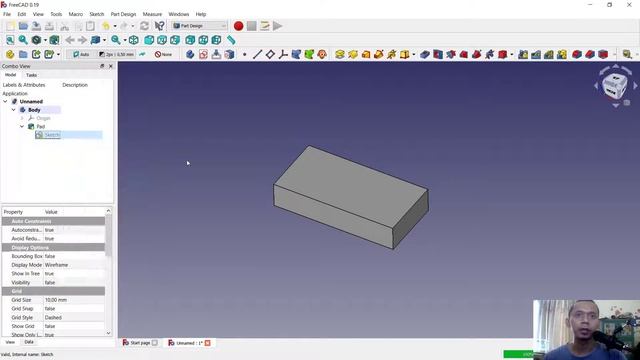This screenshot has width=640, height=360.
Task: Open the Part Design menu
Action: tap(123, 14)
